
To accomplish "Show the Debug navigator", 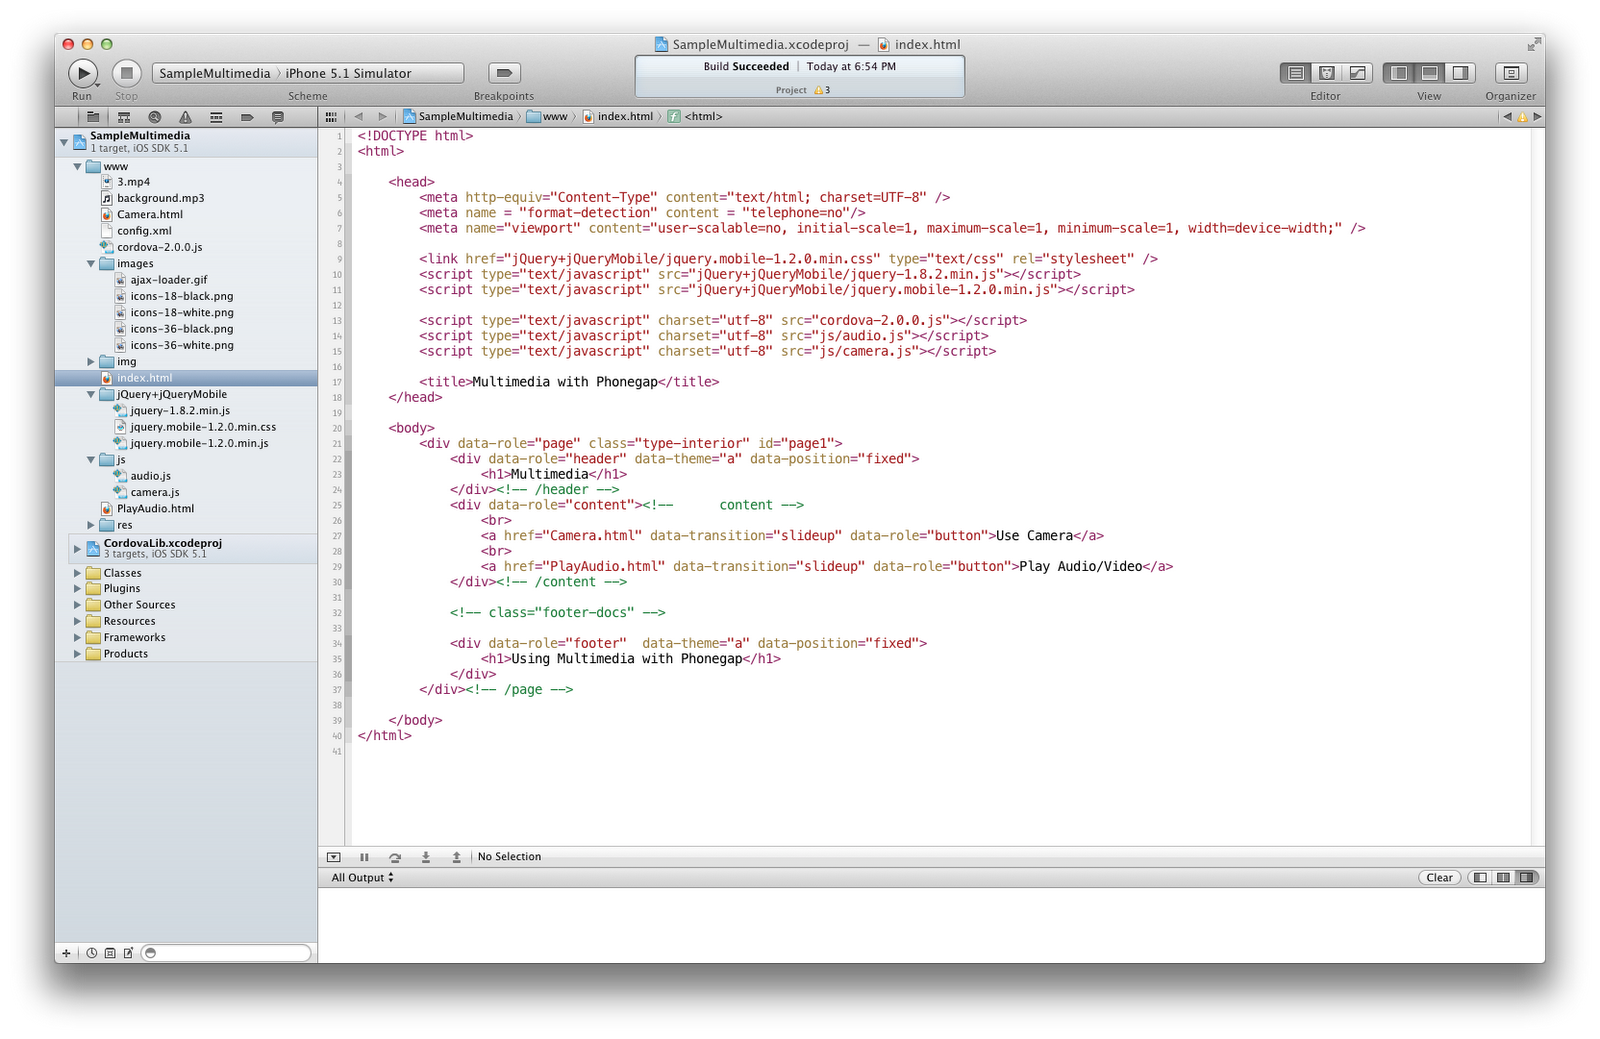I will (x=216, y=117).
